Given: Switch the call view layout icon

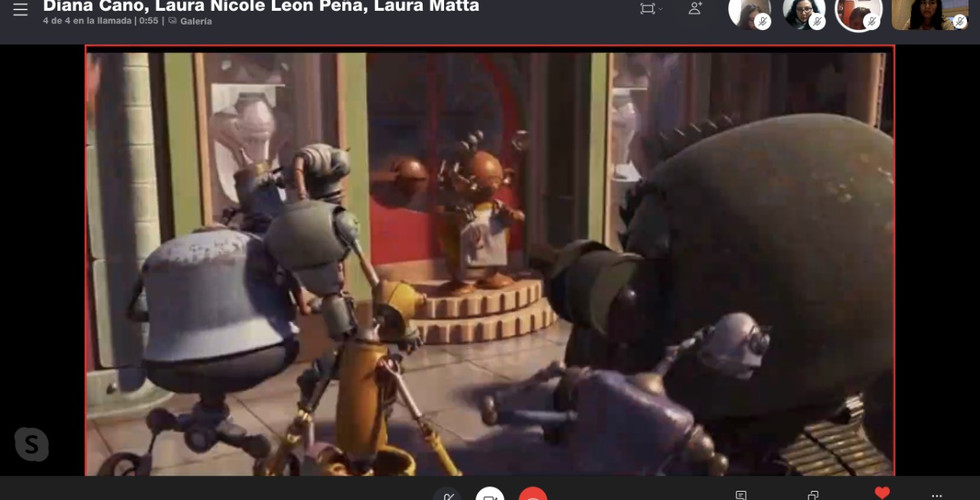Looking at the screenshot, I should tap(648, 9).
